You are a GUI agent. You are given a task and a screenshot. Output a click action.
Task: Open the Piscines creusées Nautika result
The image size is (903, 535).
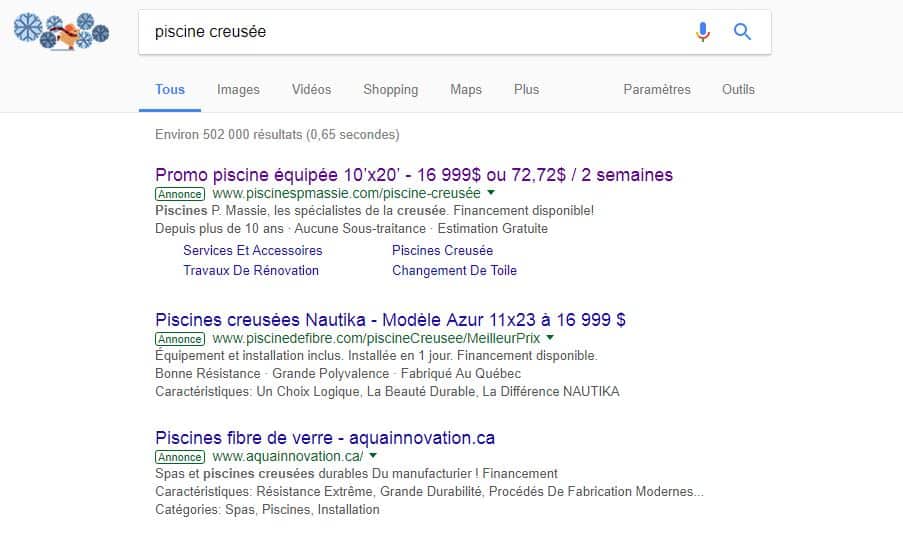click(390, 320)
